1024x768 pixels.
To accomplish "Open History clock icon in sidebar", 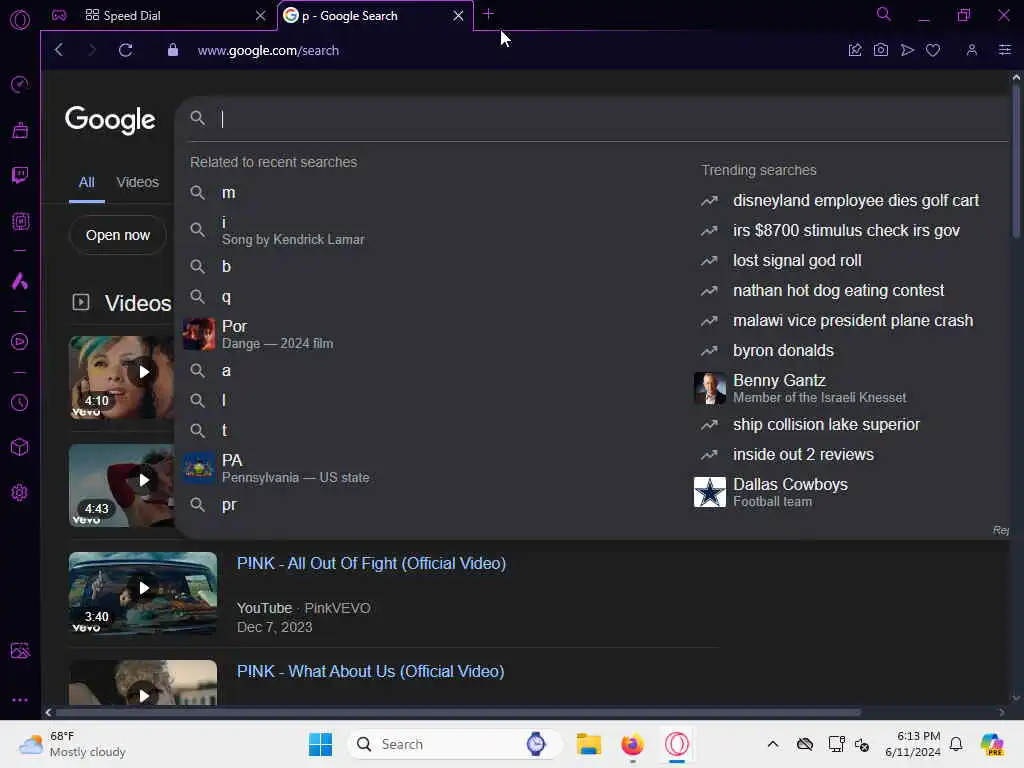I will coord(20,402).
